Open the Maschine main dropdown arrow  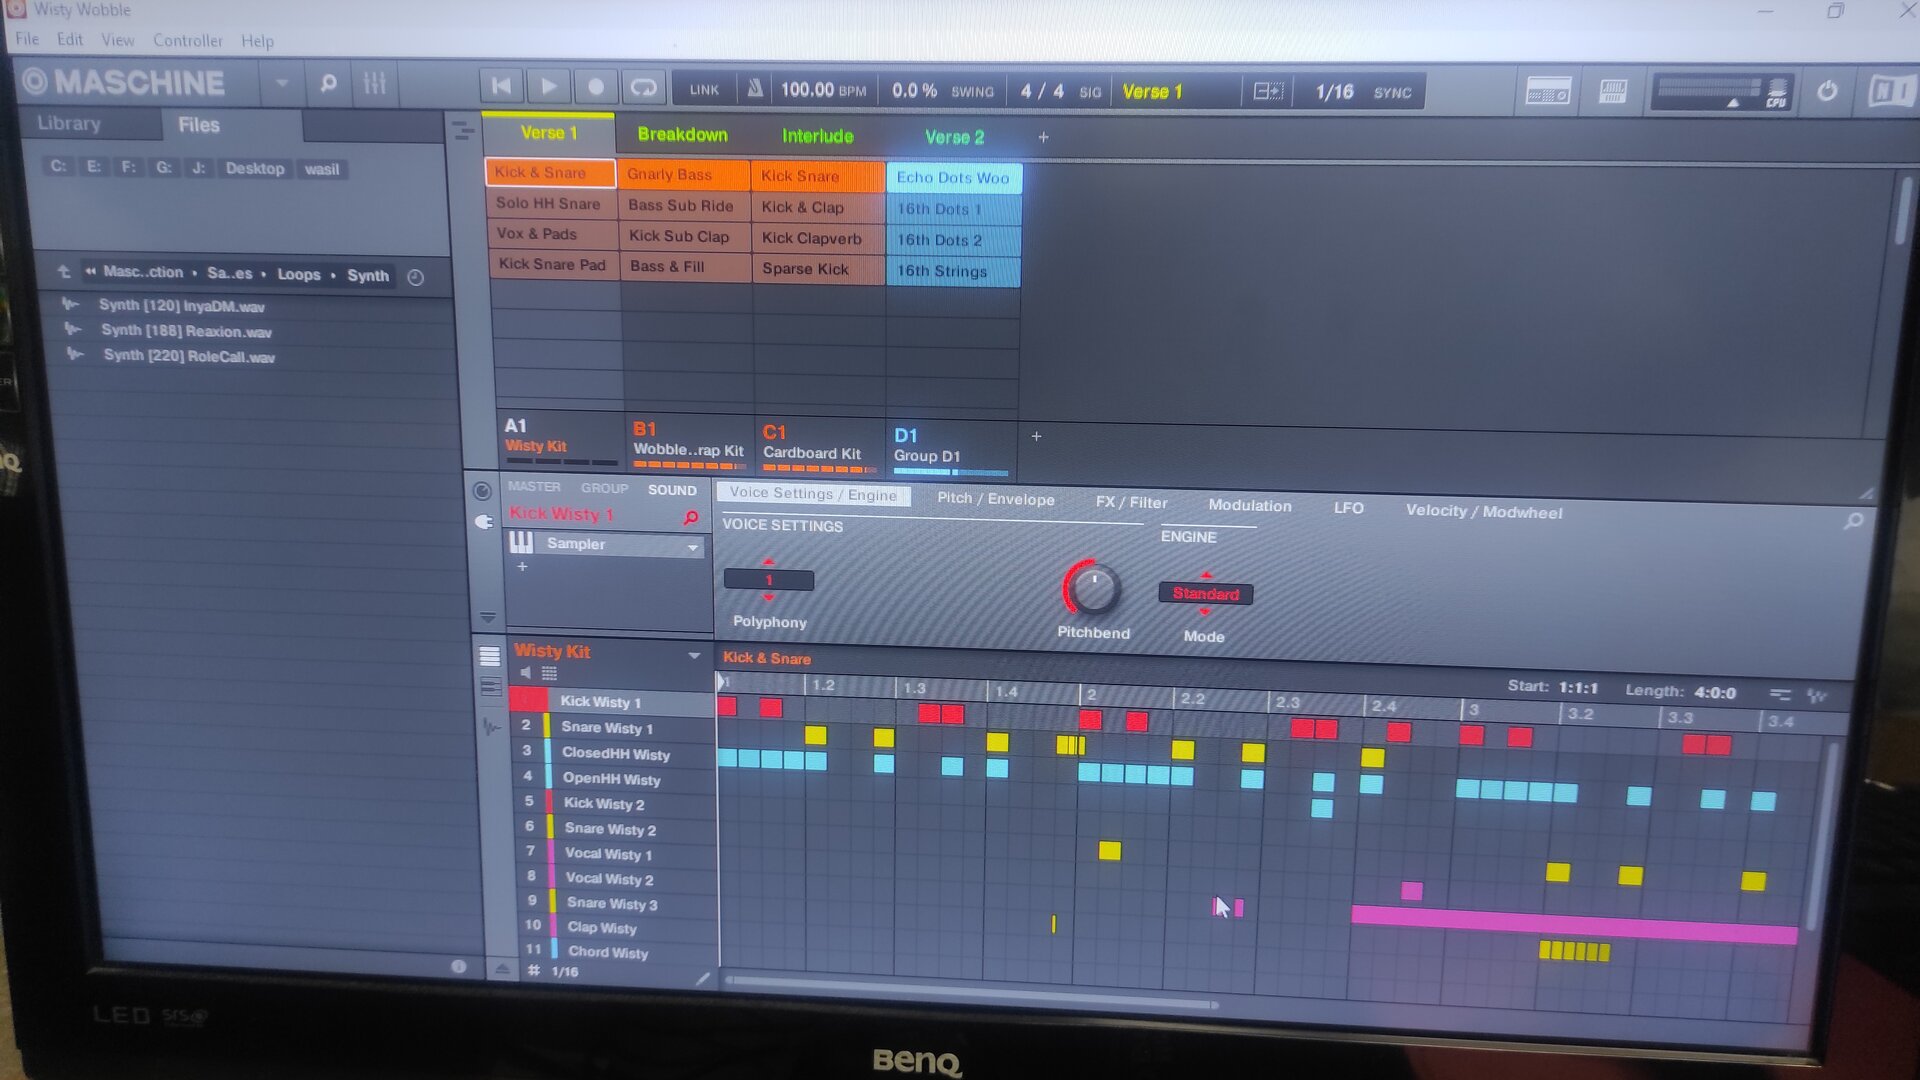(x=282, y=83)
